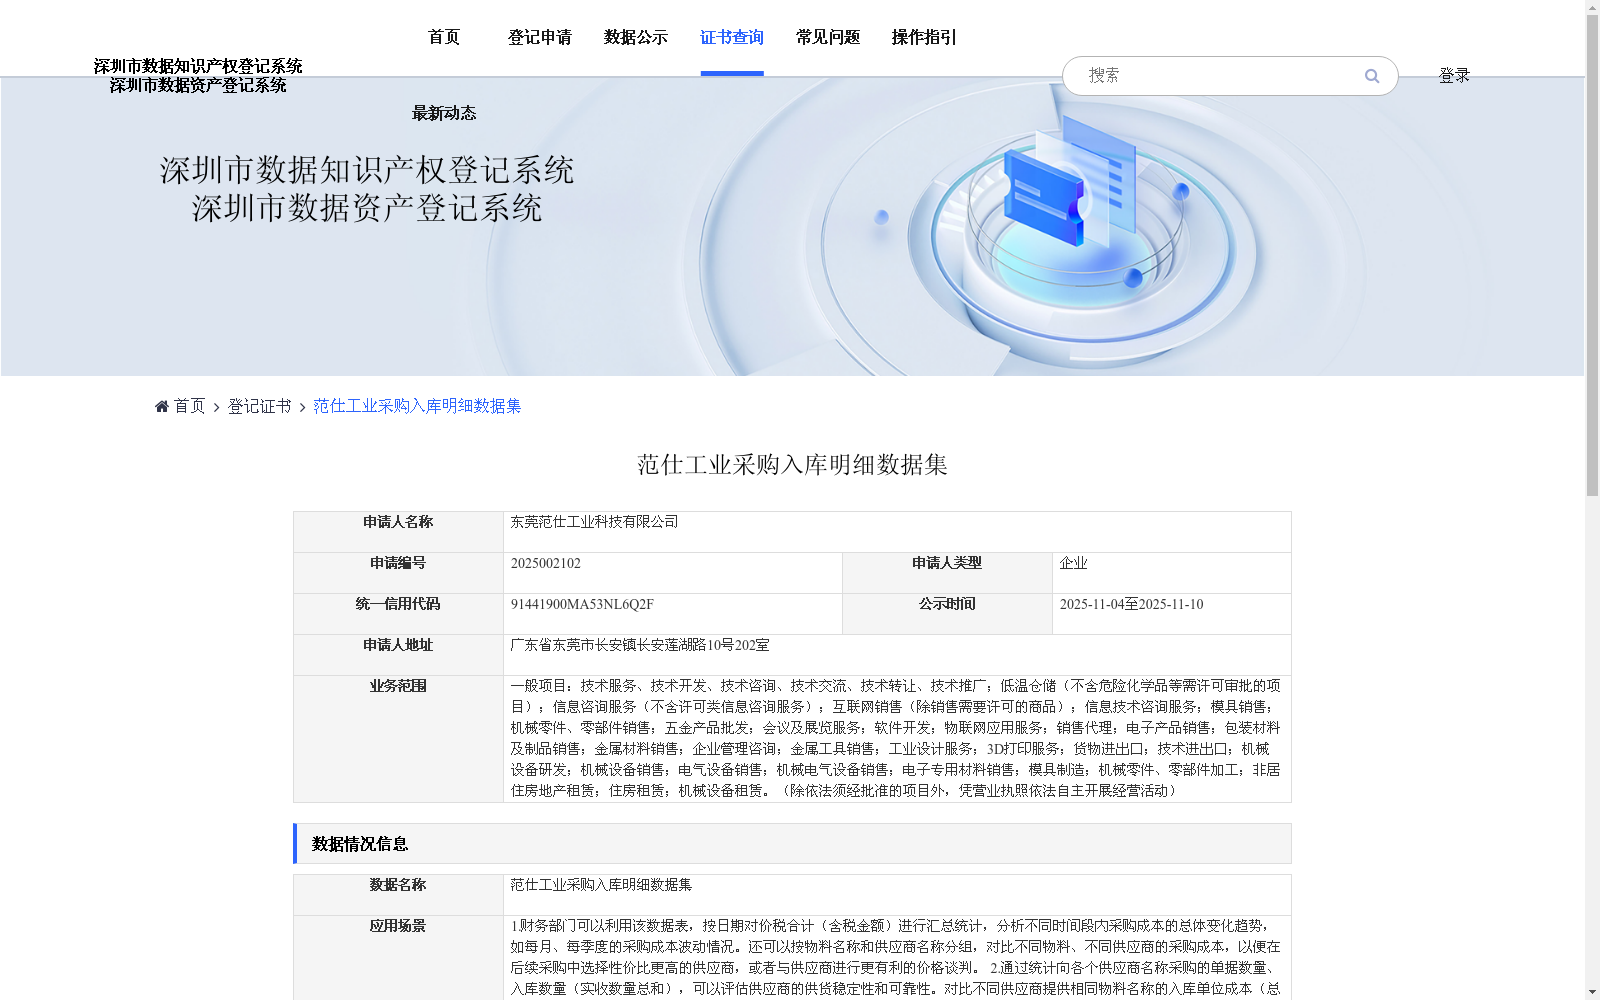
Task: Open the 常见问题 navigation tab
Action: (828, 37)
